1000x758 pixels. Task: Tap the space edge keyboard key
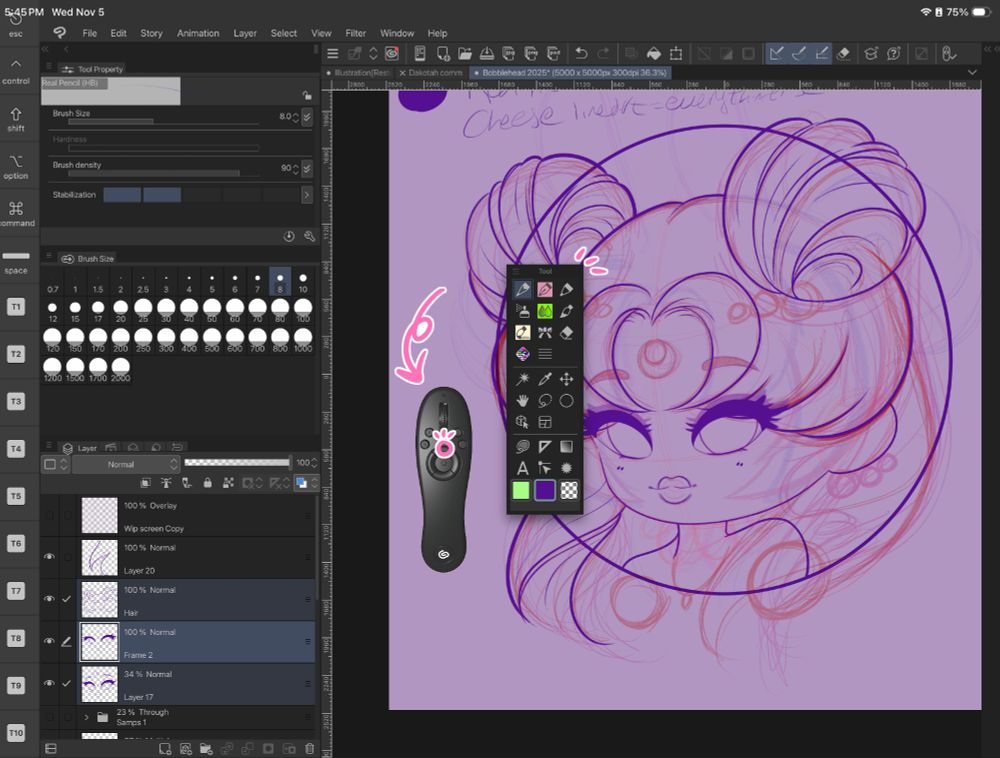16,262
